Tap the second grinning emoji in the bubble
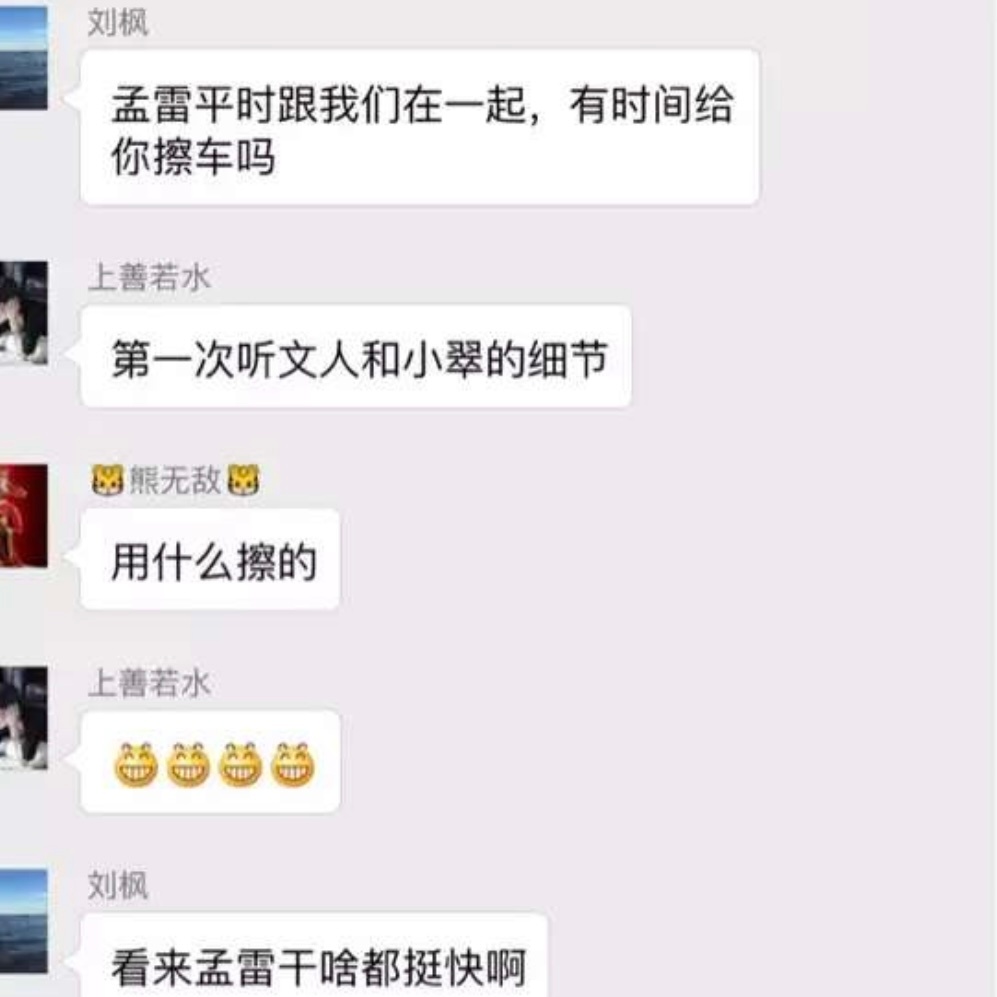997x997 pixels. pos(188,764)
